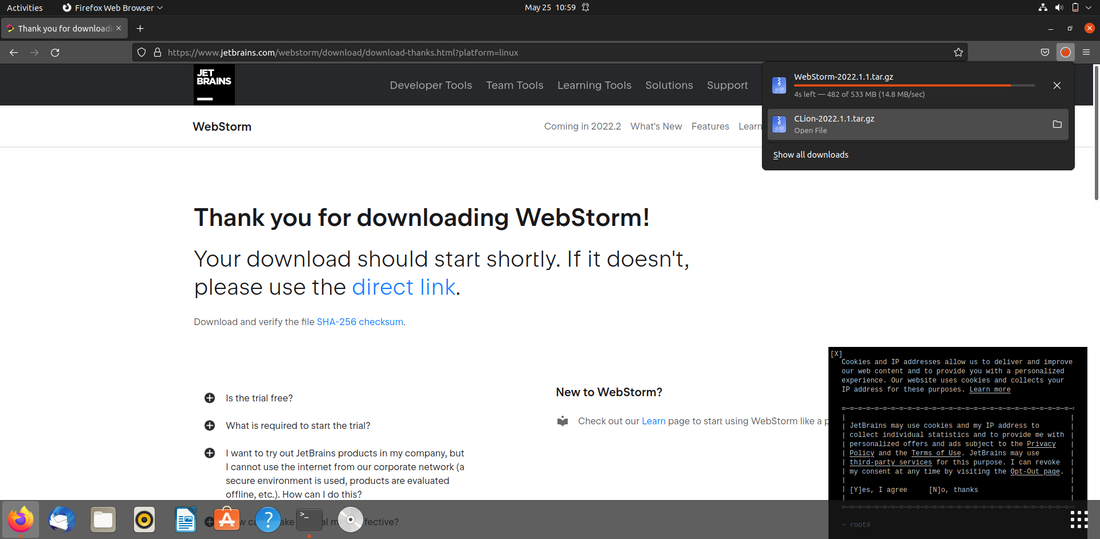Click the page vertical scrollbar
This screenshot has height=539, width=1100.
pos(1096,133)
